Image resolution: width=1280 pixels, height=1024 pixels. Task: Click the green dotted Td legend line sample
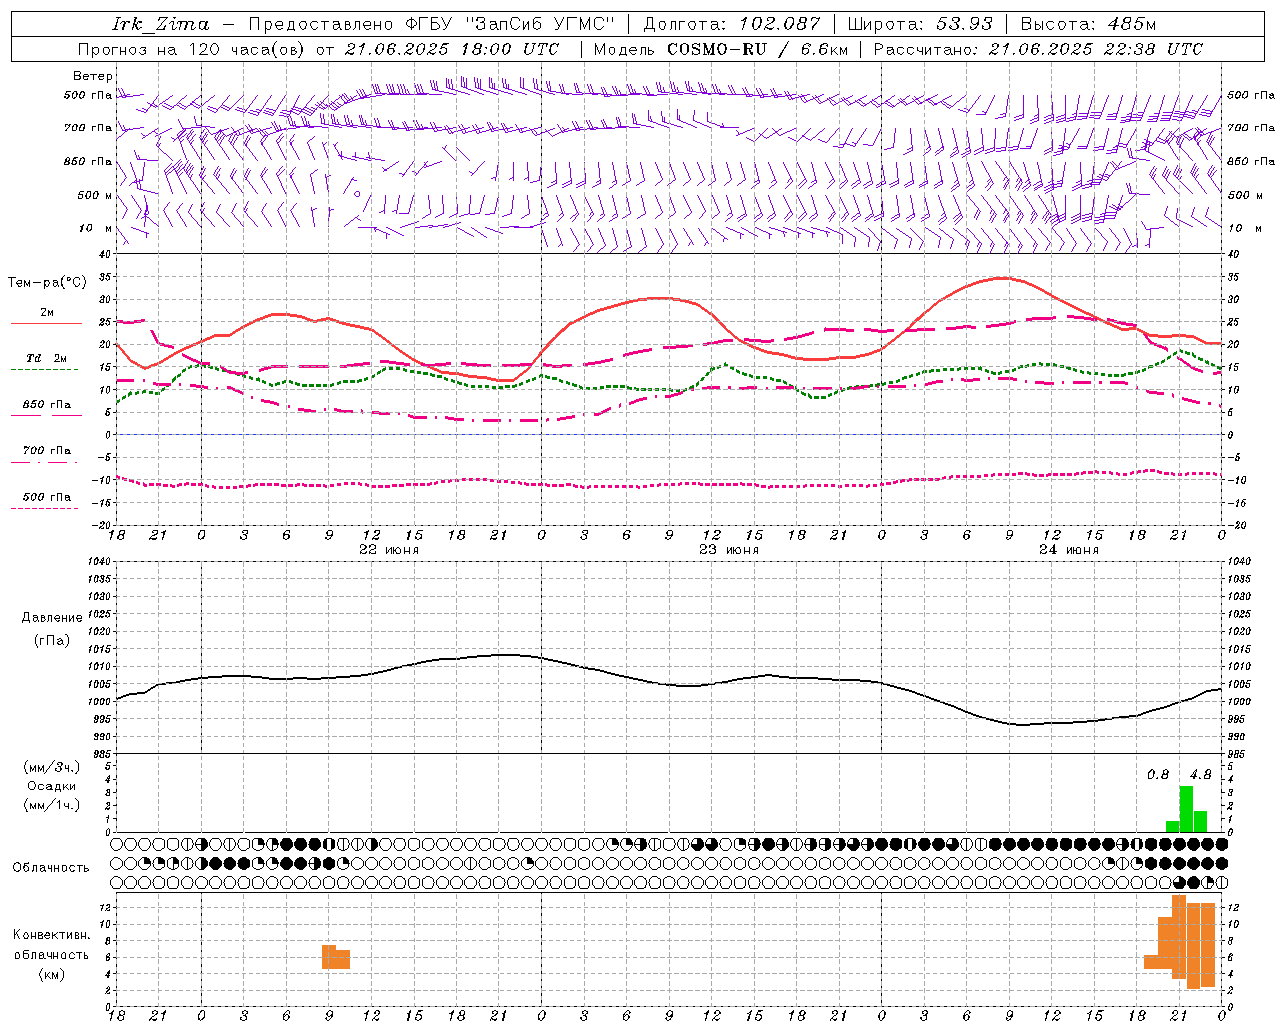[44, 370]
